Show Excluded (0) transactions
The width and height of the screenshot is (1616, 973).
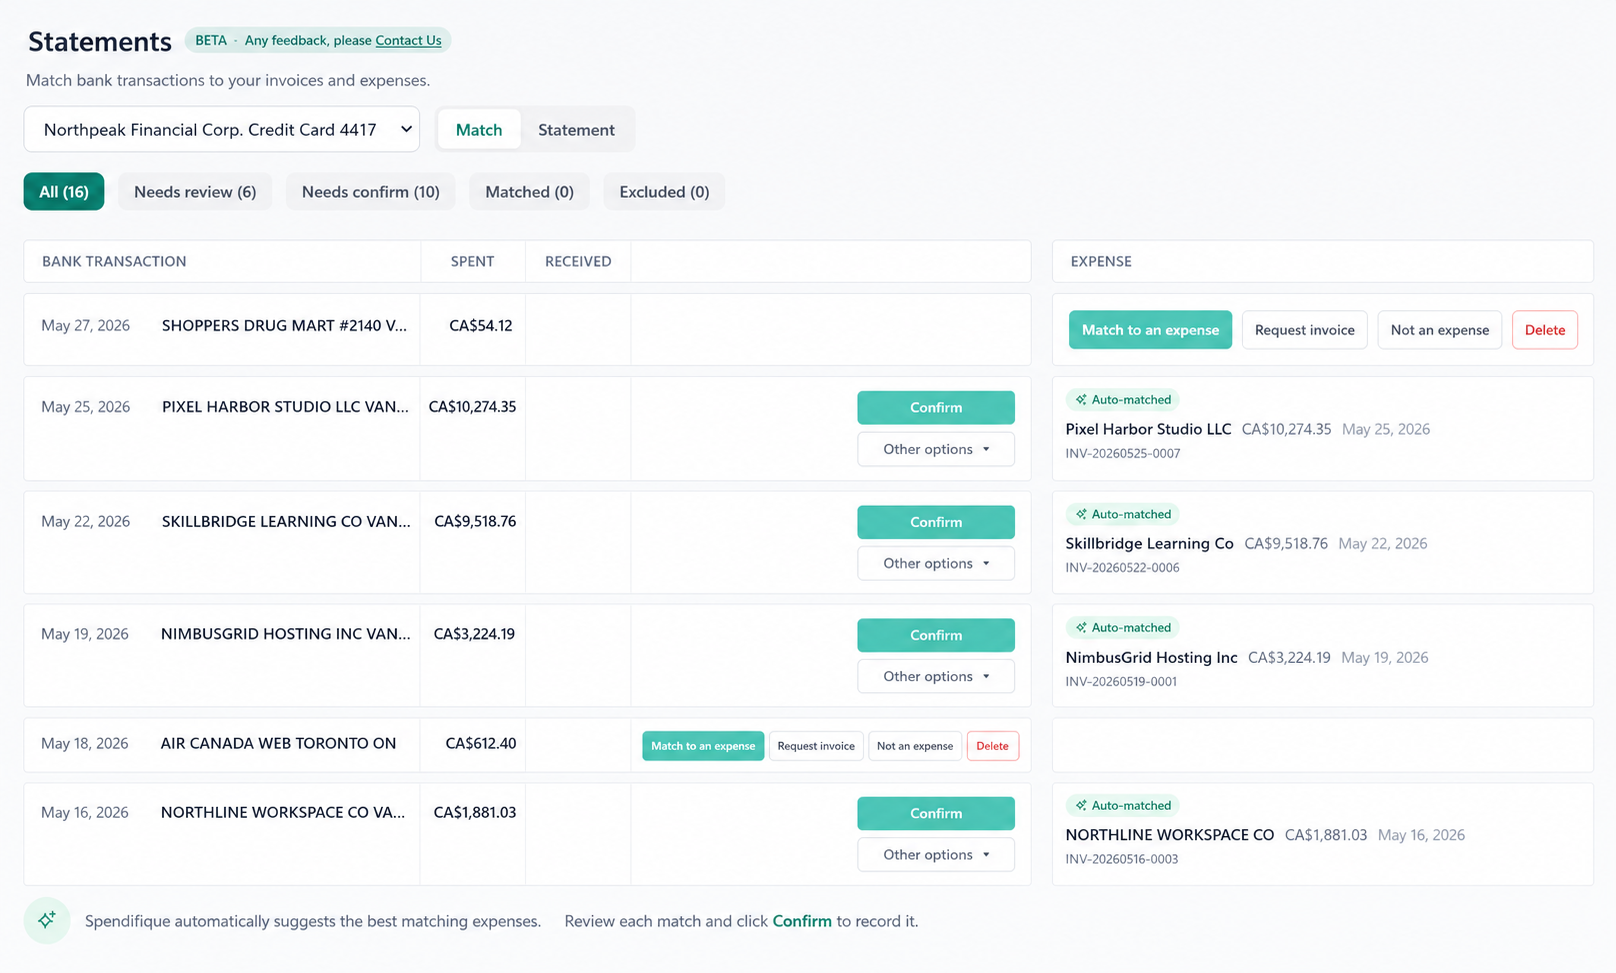coord(664,191)
